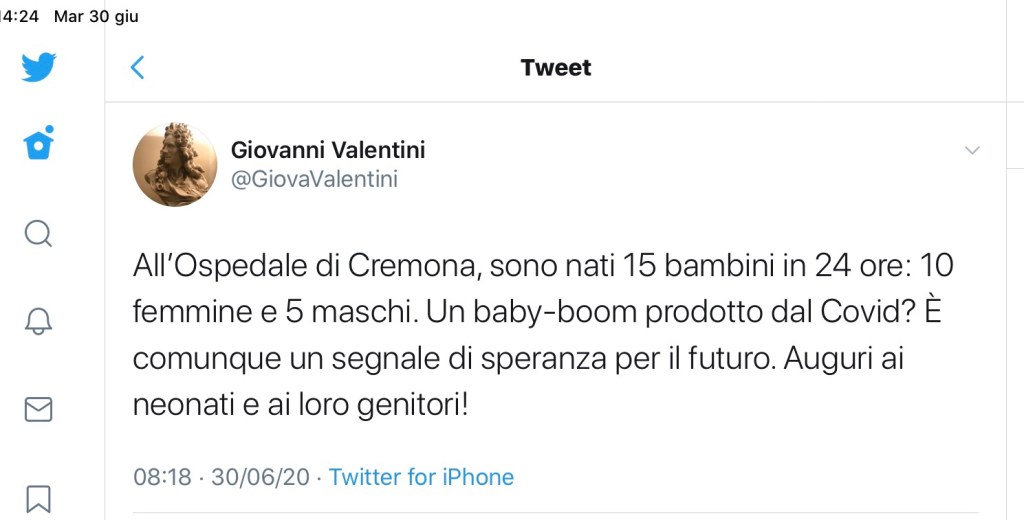Click the 08:18 tweet time

point(162,477)
